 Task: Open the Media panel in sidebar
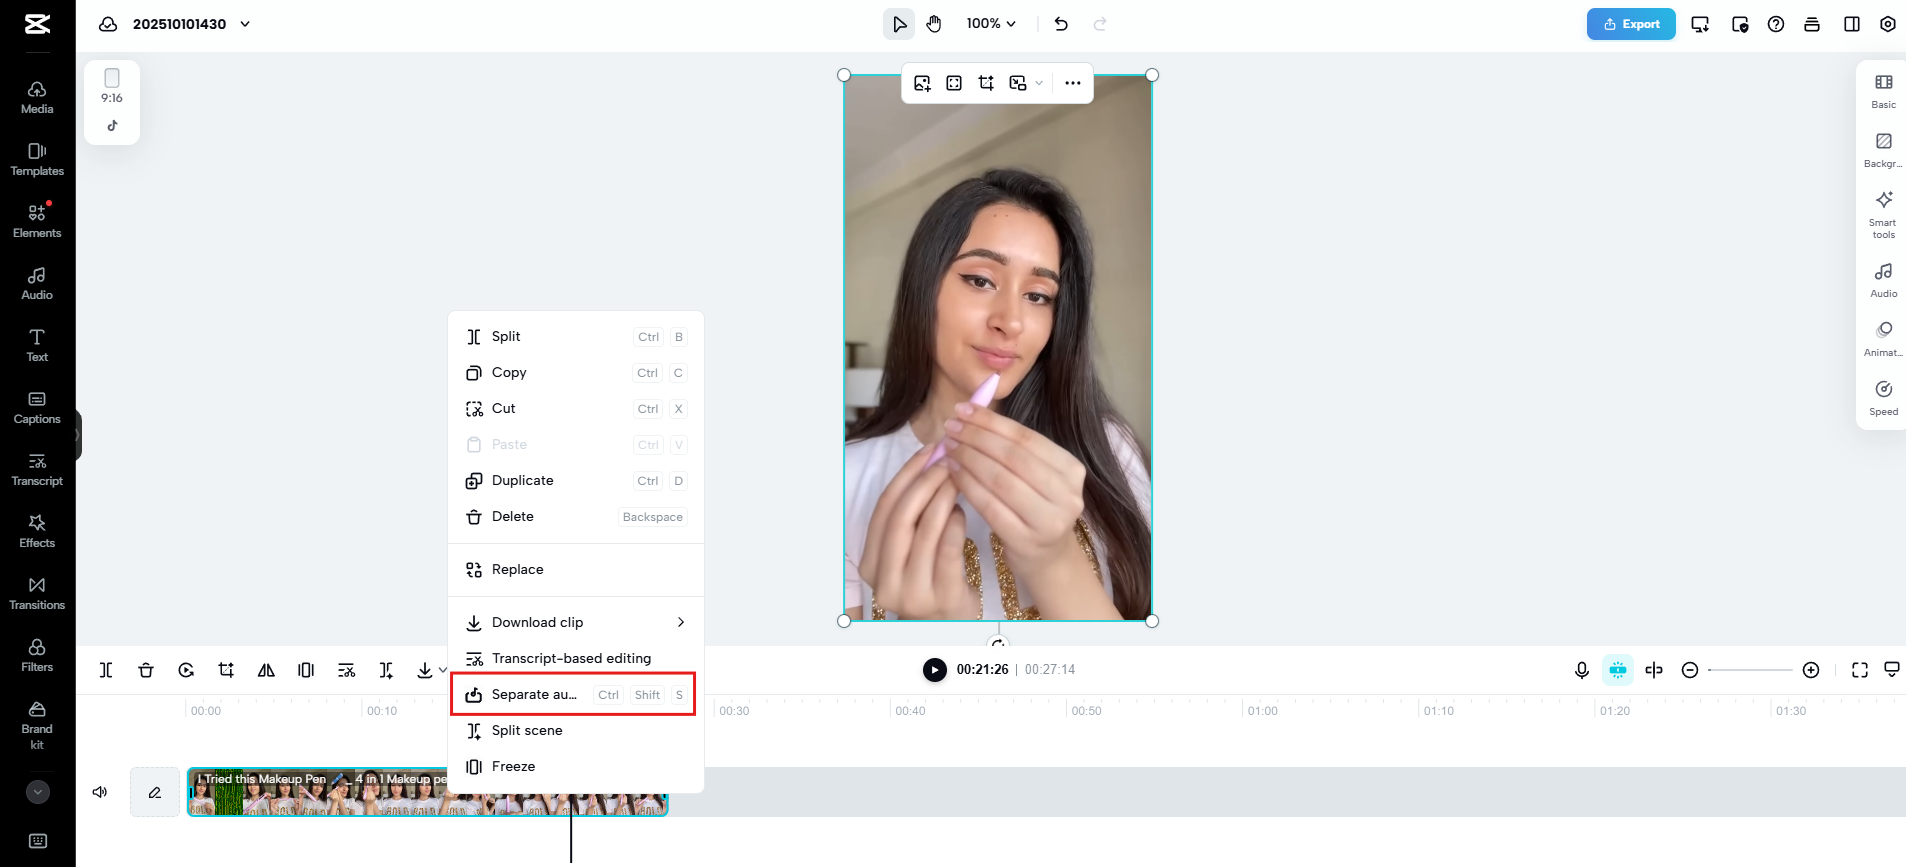tap(37, 98)
